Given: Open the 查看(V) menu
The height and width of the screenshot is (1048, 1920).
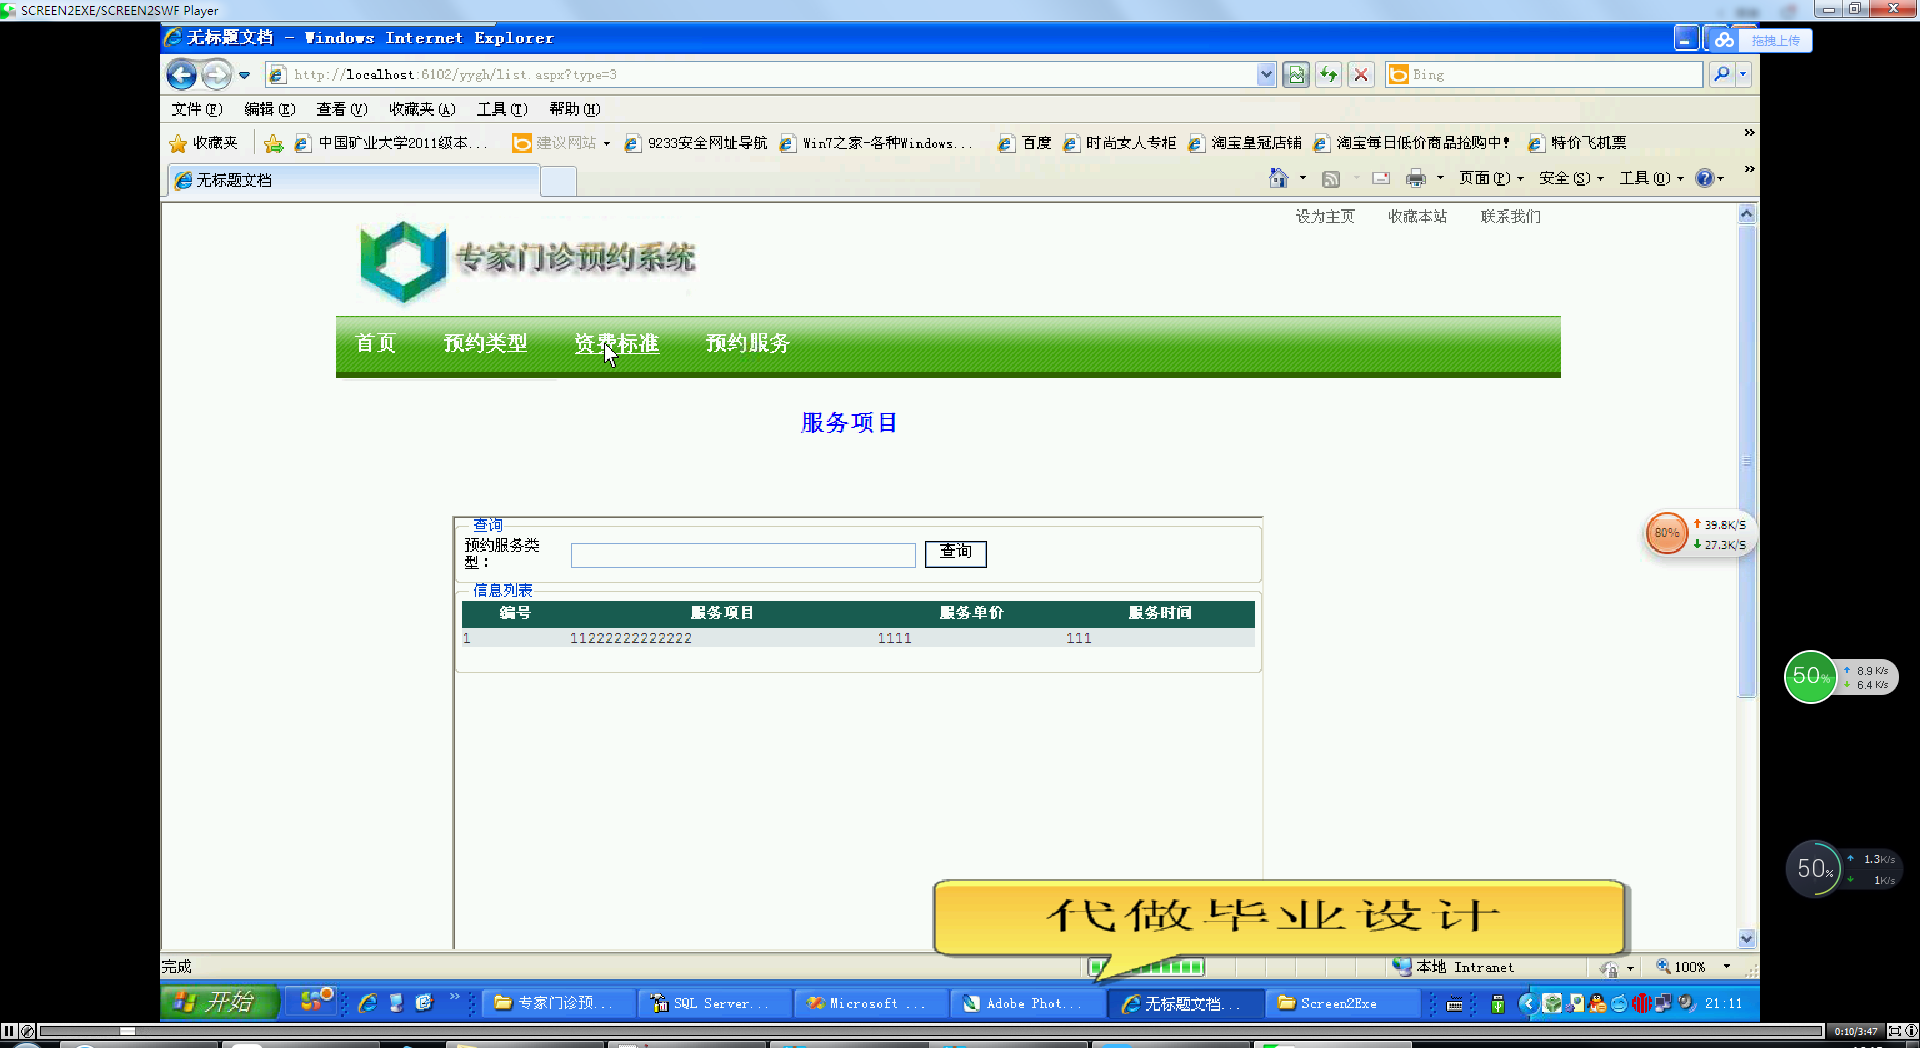Looking at the screenshot, I should point(342,109).
